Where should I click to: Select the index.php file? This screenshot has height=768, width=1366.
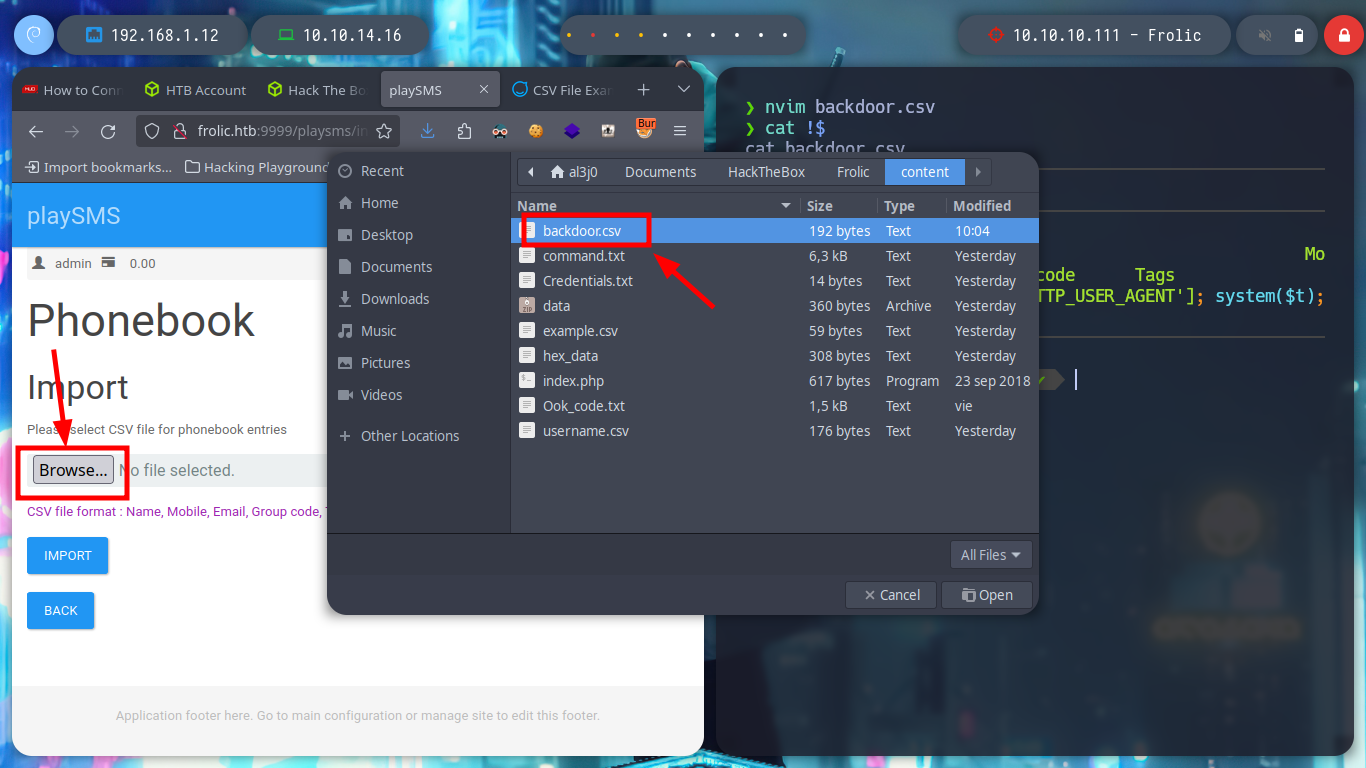pyautogui.click(x=775, y=381)
